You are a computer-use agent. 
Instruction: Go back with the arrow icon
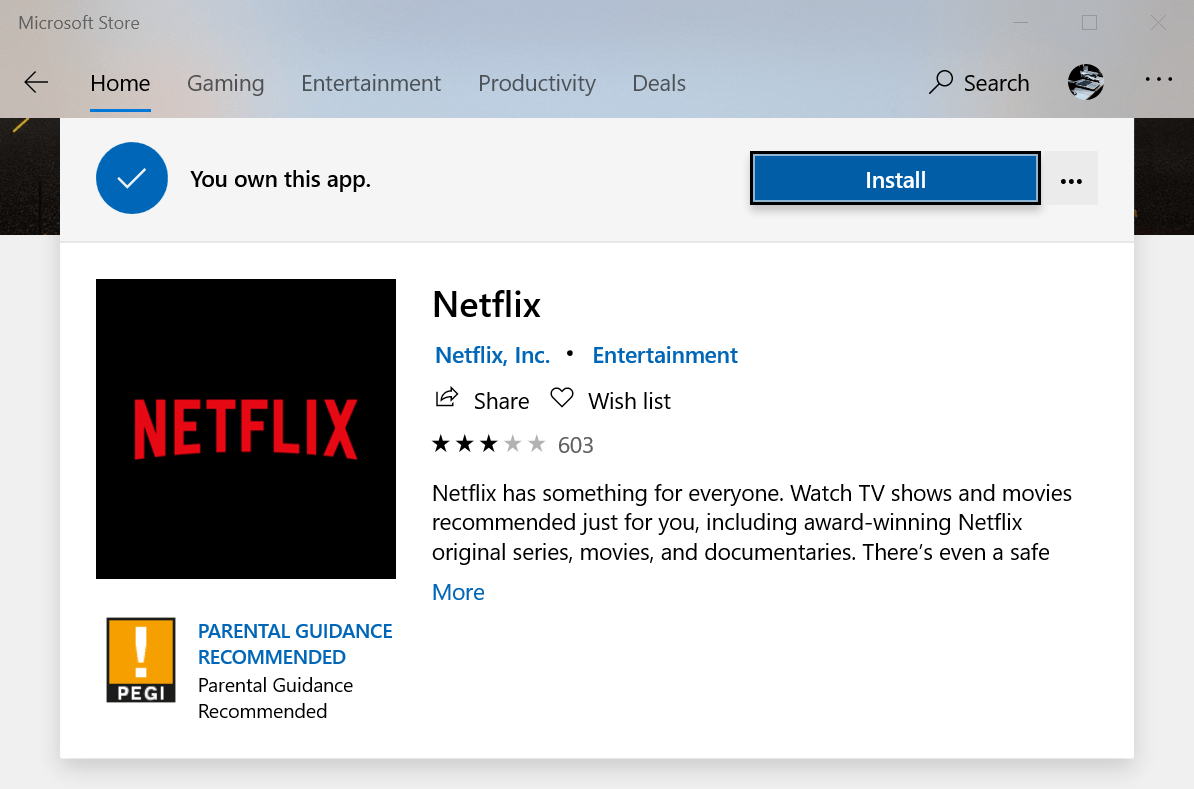pos(36,82)
